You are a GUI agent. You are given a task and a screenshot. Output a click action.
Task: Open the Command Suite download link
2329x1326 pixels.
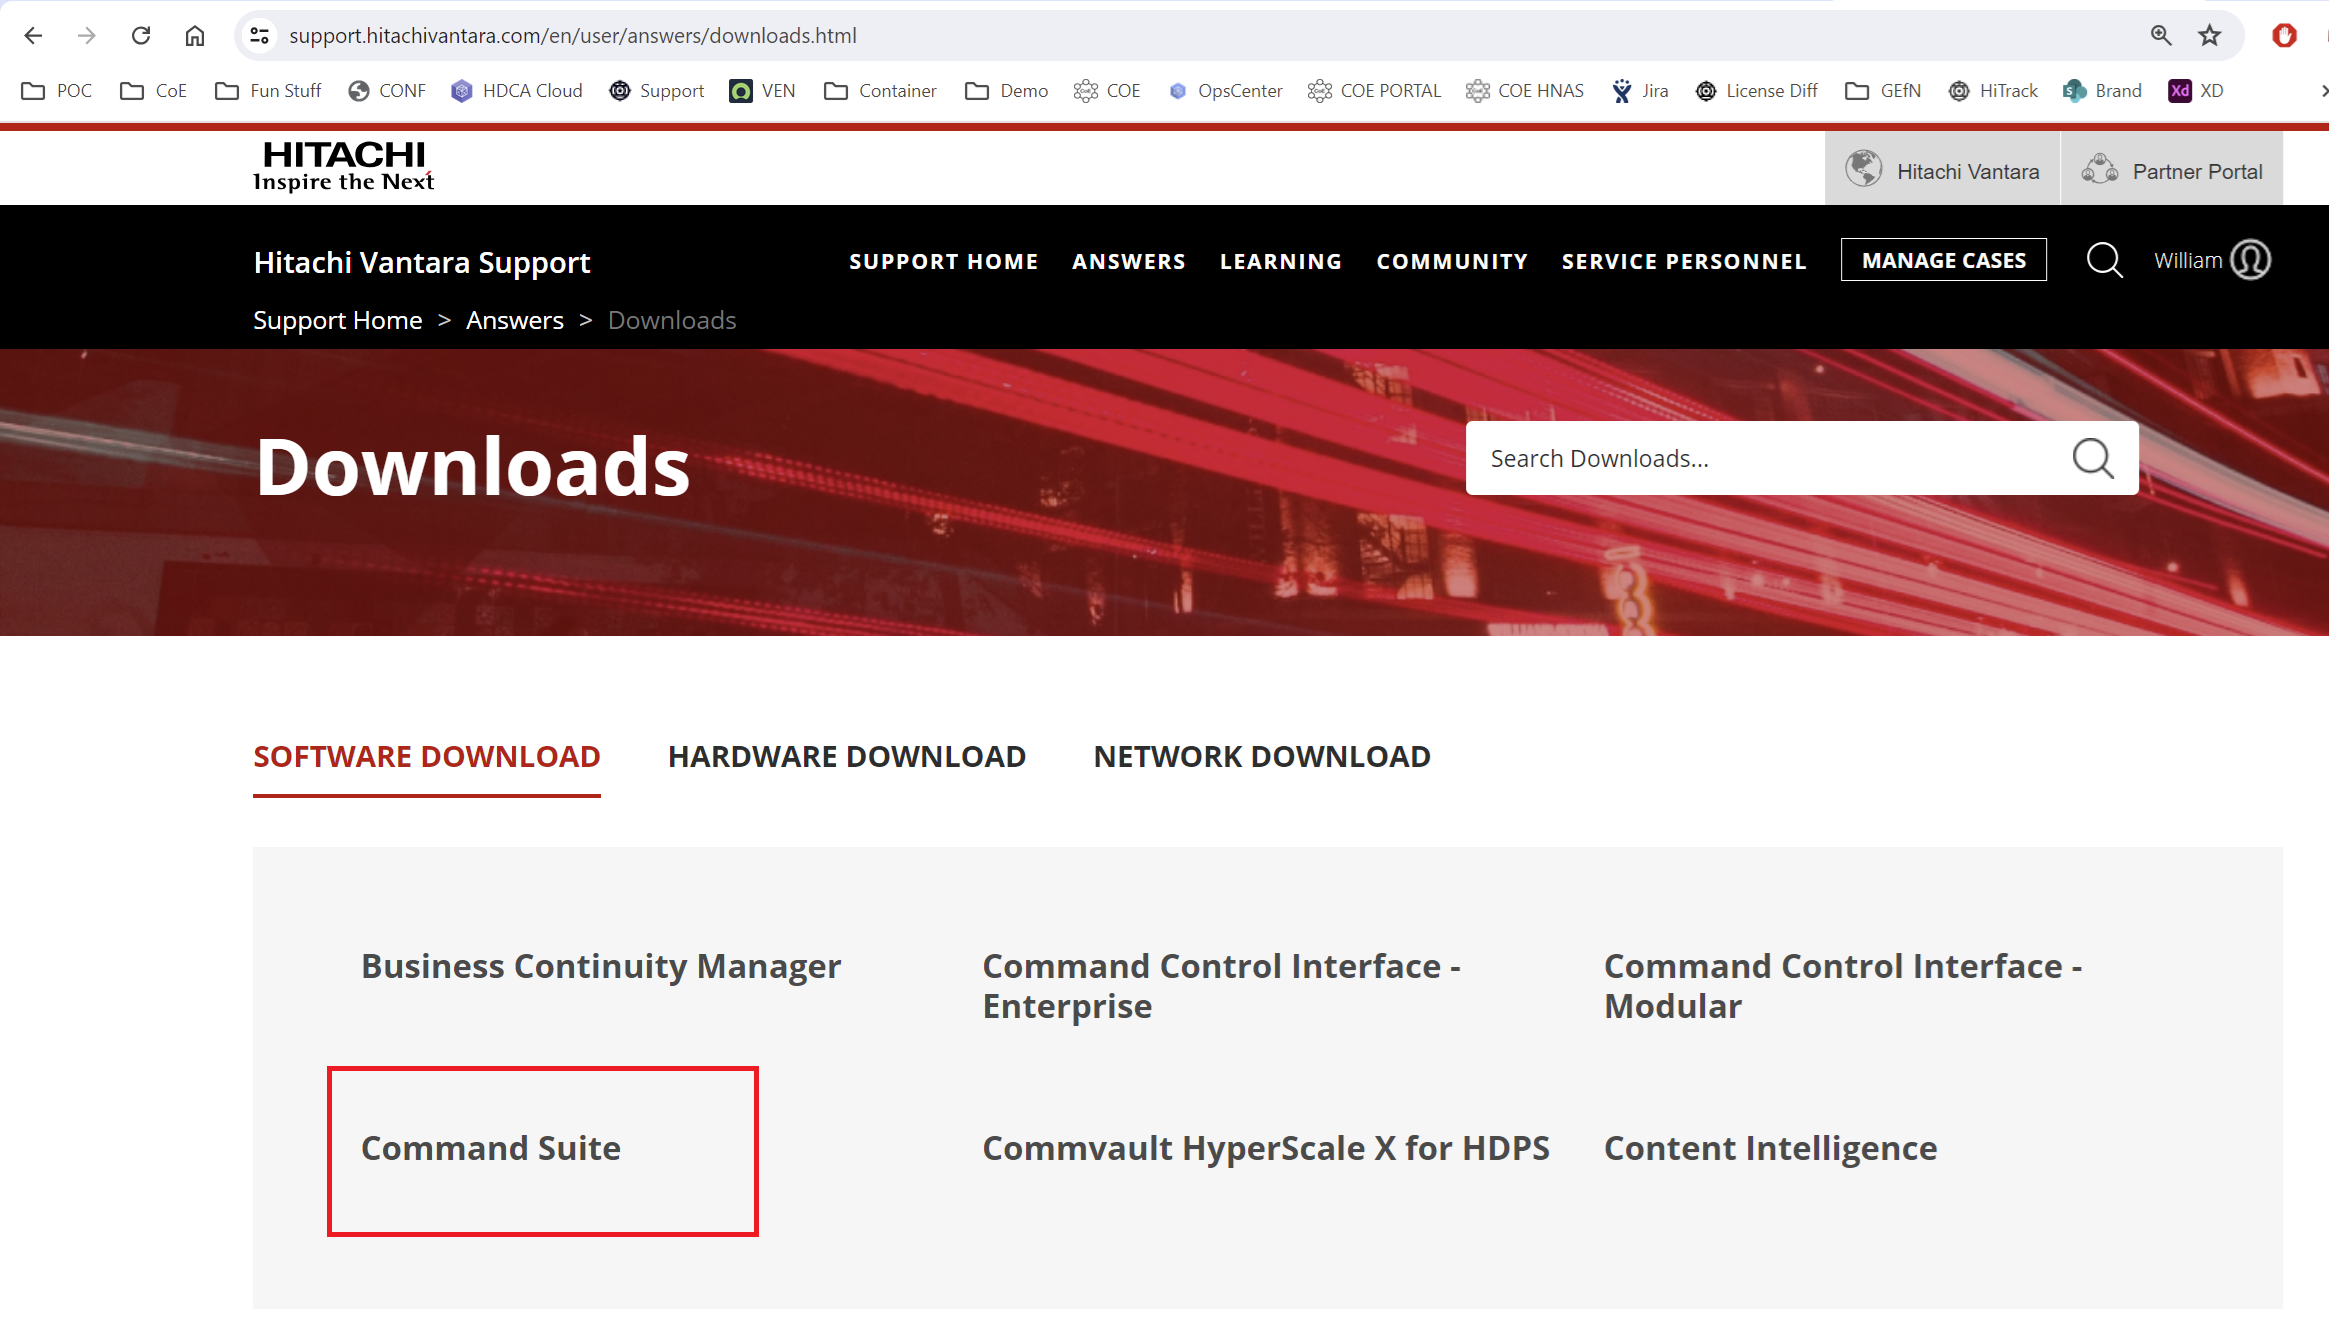[x=491, y=1148]
